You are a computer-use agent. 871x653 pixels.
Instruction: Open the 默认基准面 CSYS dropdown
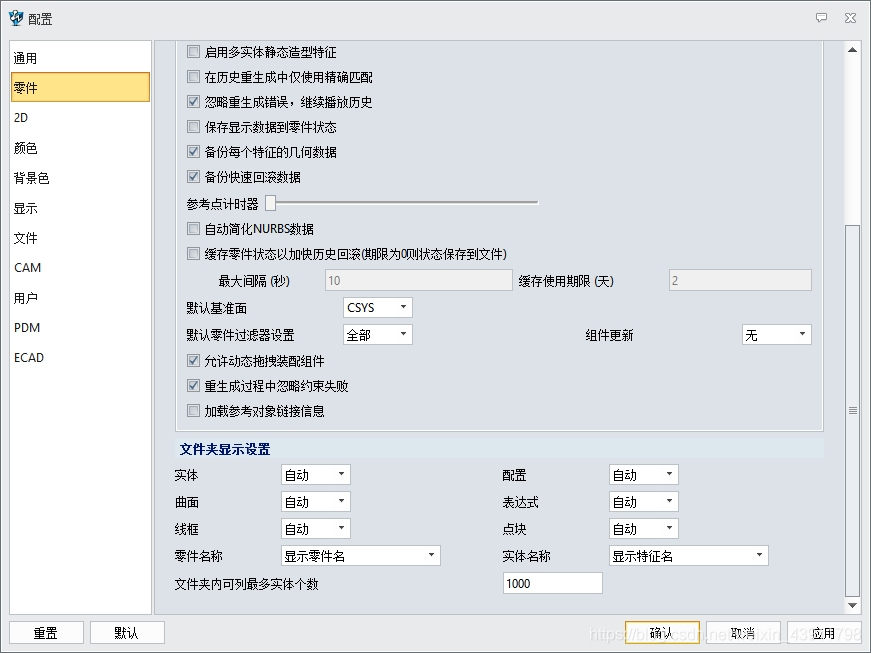(378, 307)
